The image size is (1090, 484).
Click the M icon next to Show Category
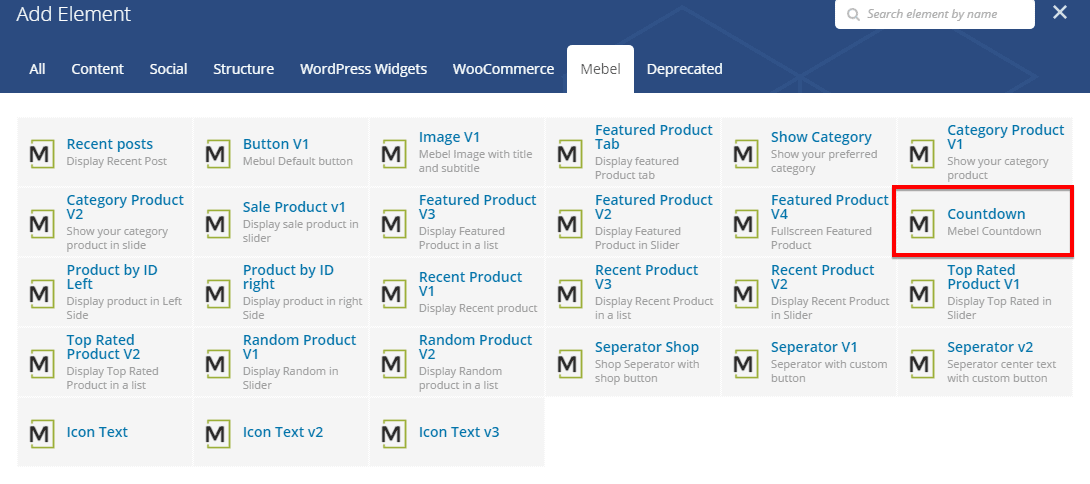(745, 153)
